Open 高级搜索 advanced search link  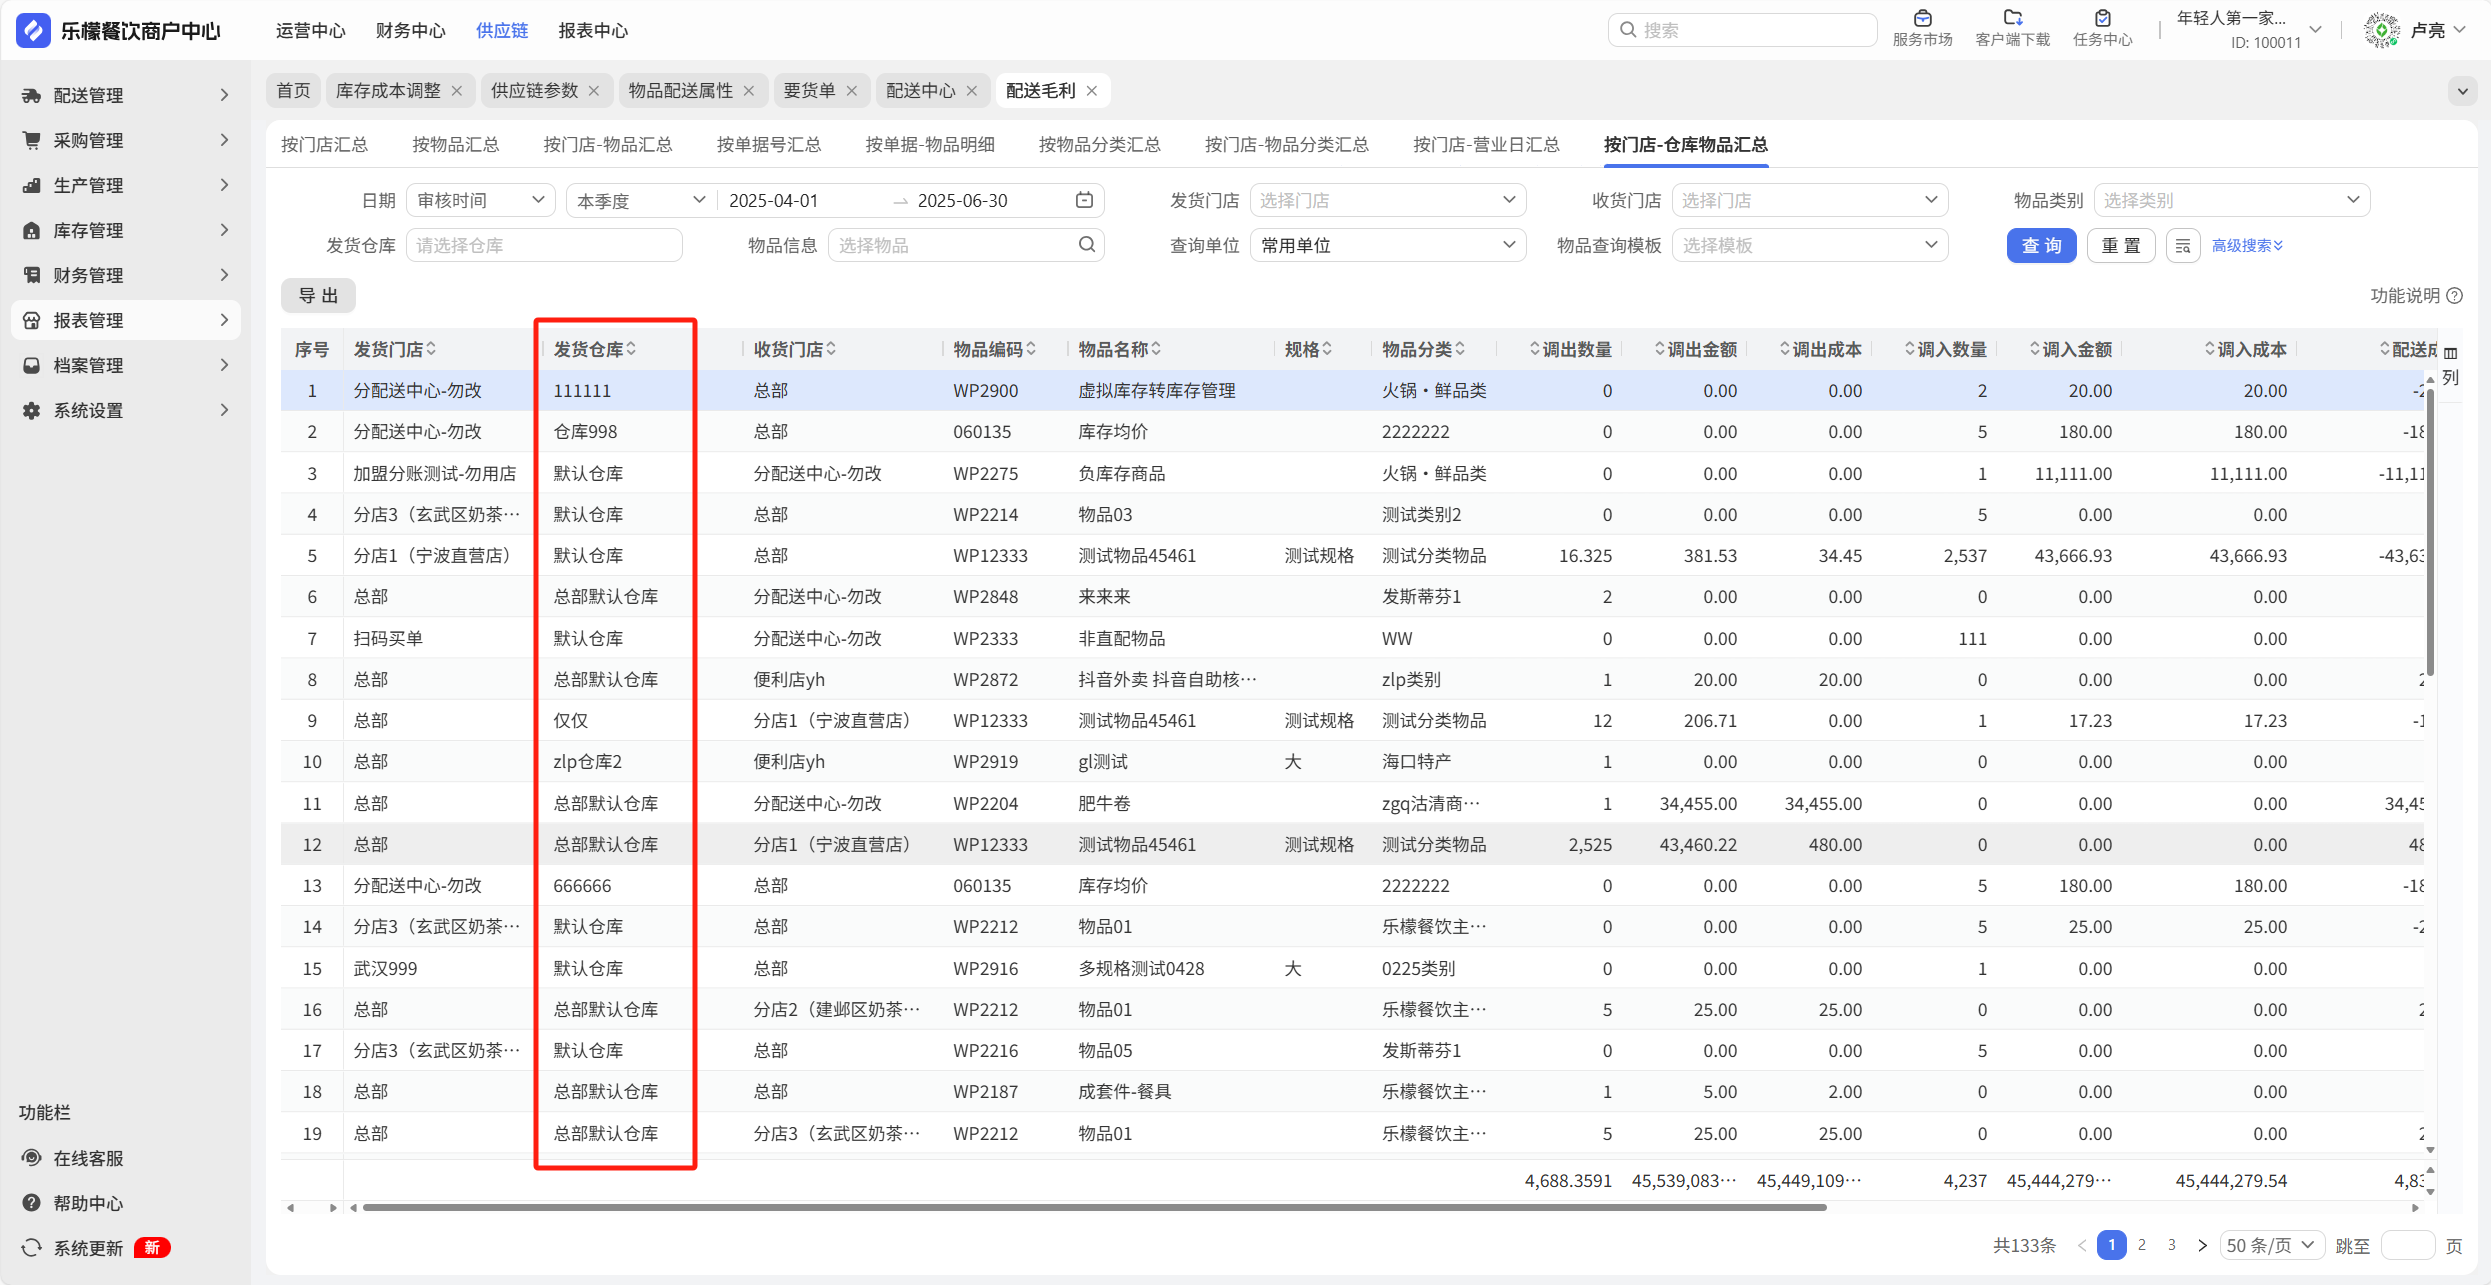[x=2247, y=246]
